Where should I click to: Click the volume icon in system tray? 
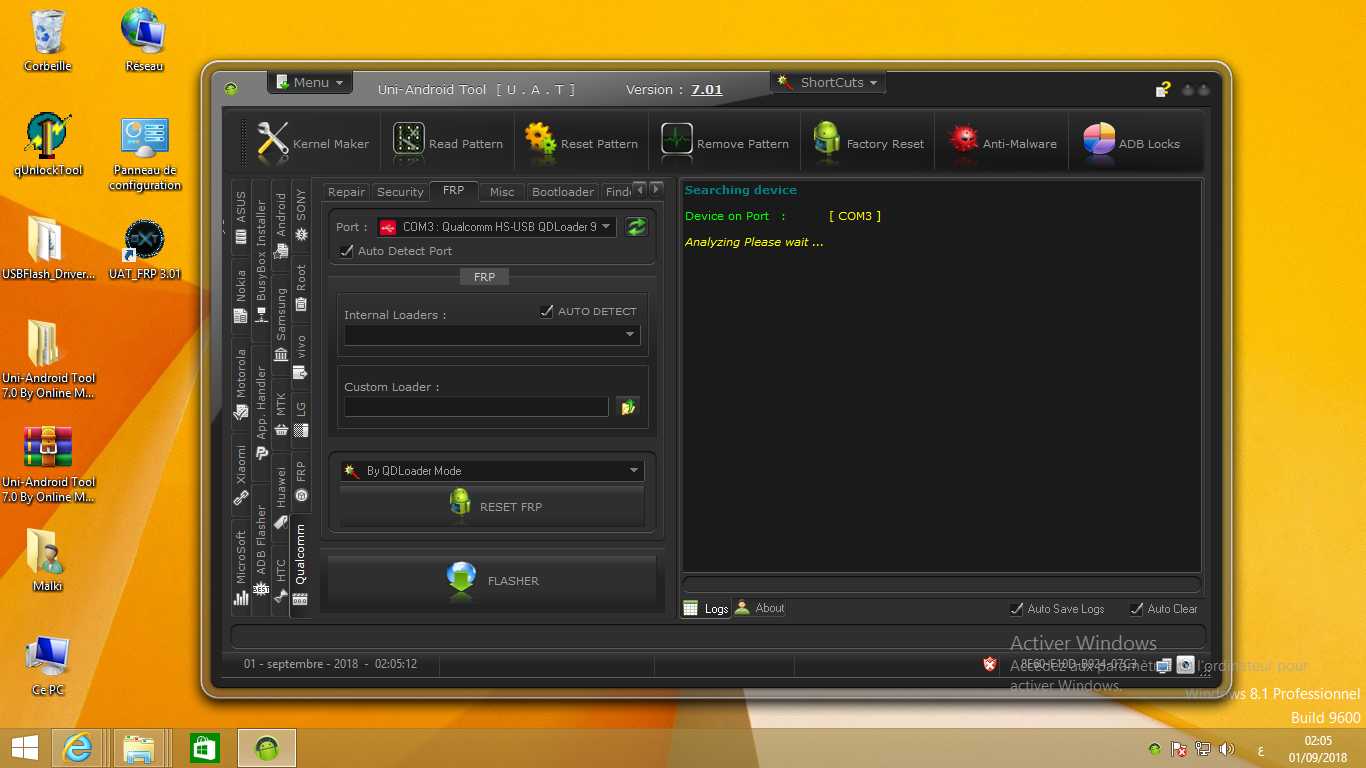pyautogui.click(x=1227, y=749)
